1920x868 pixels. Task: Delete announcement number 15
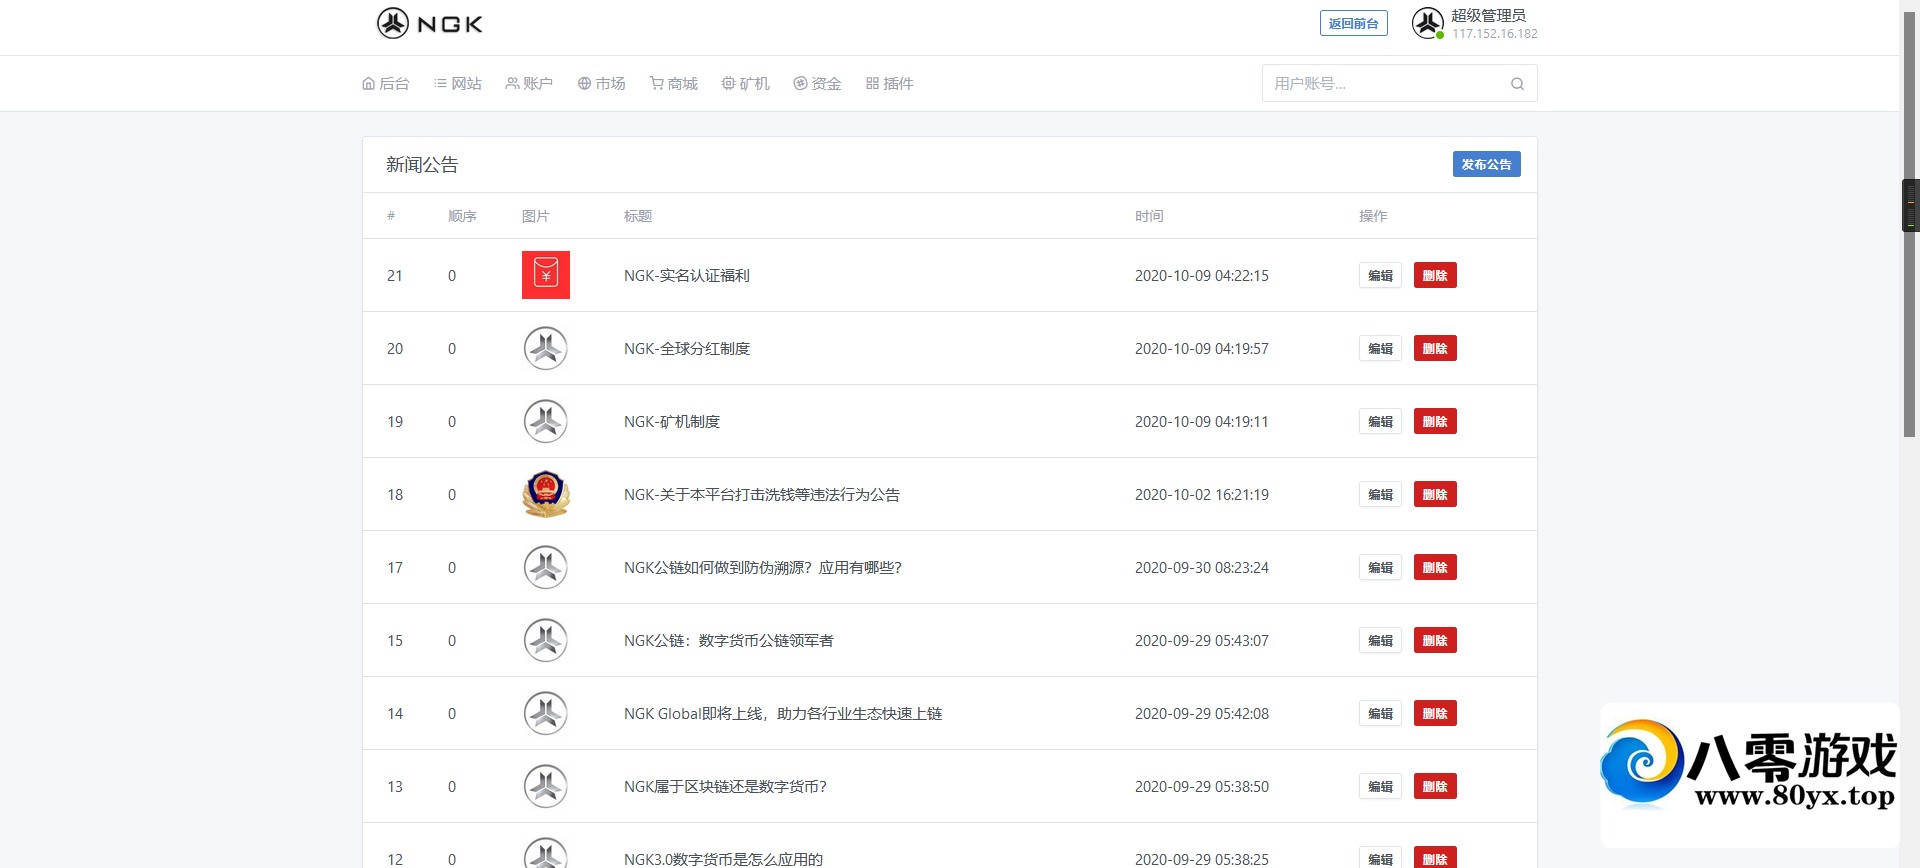tap(1435, 640)
